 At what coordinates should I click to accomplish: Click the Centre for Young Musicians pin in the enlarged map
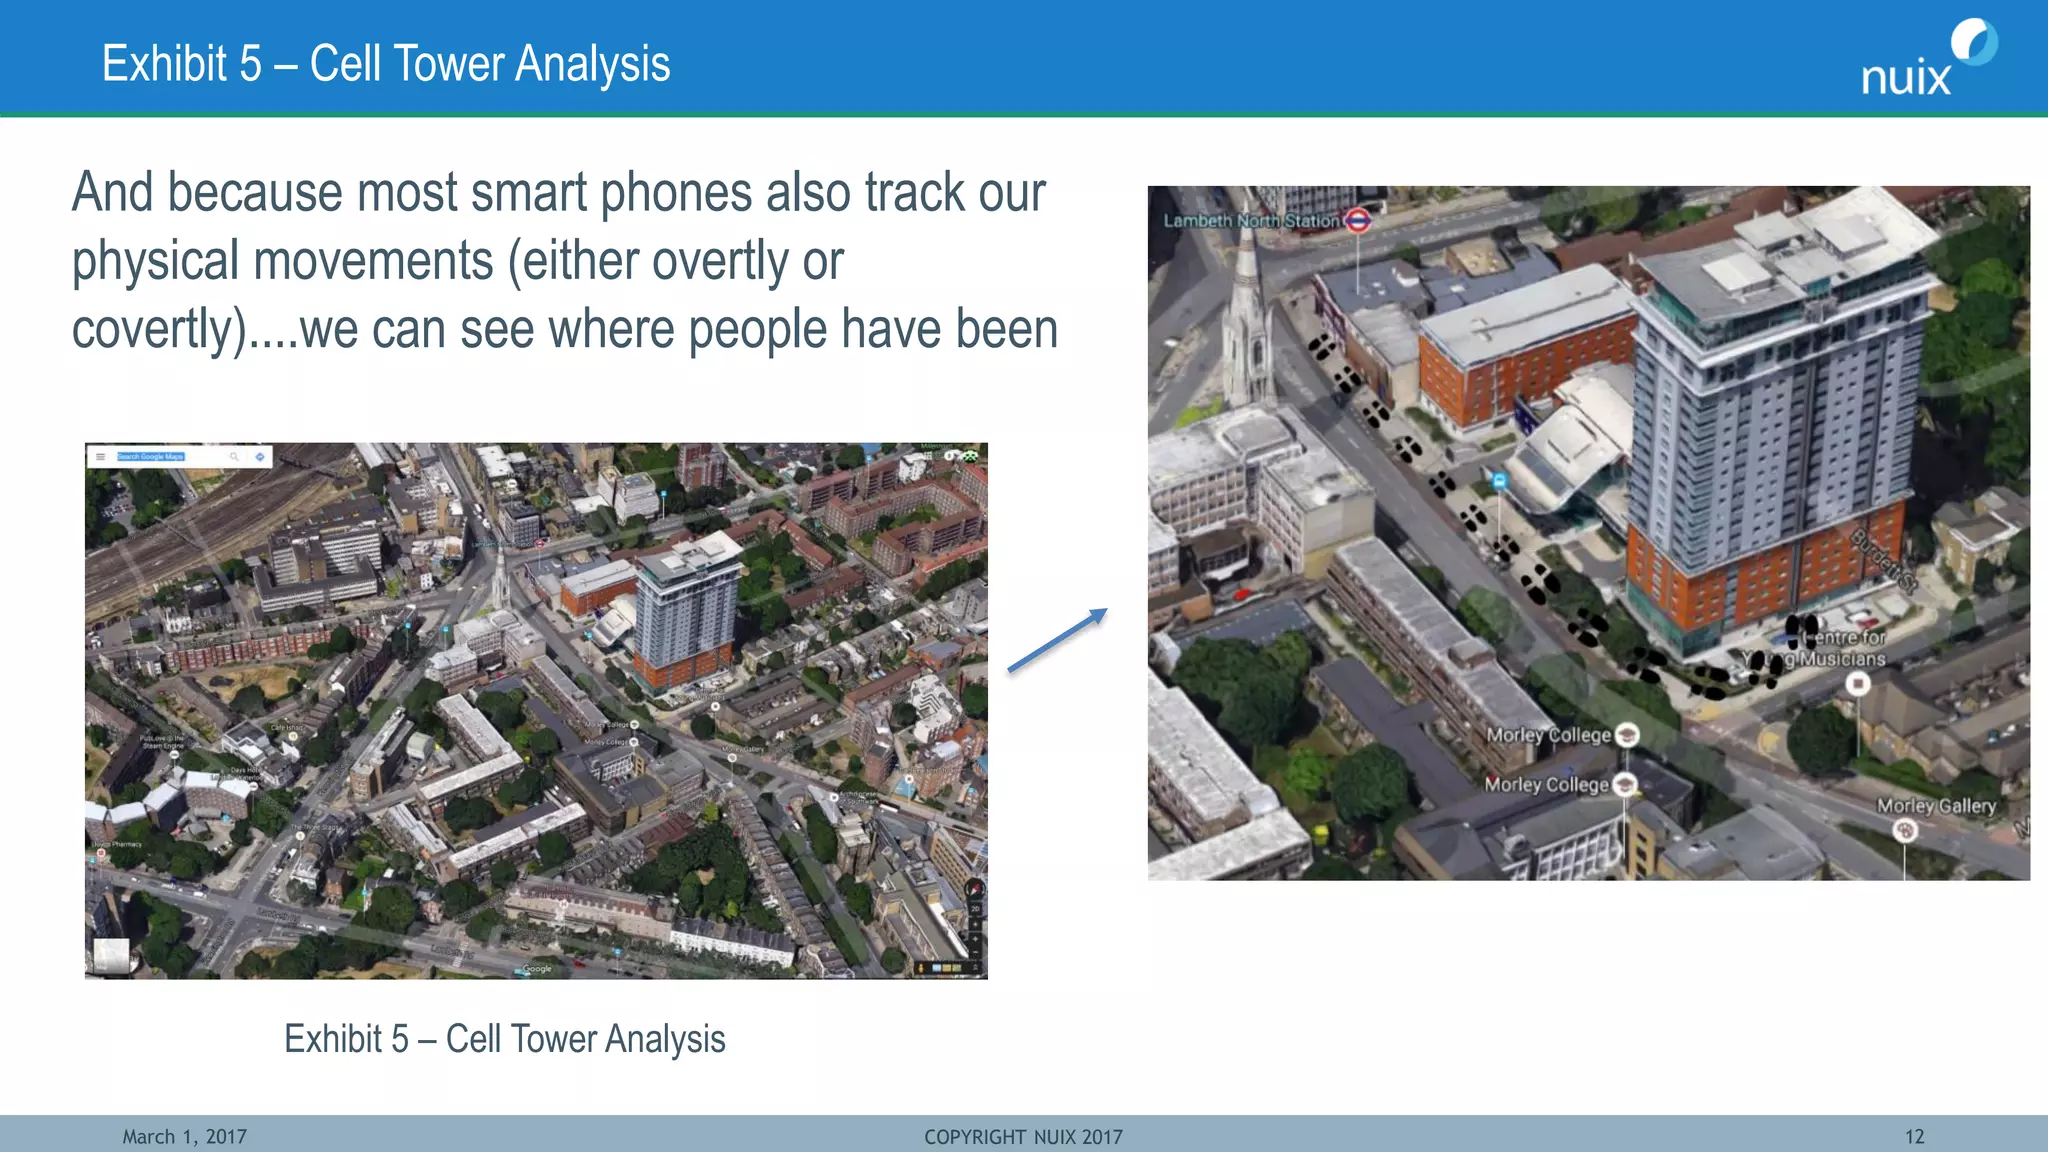1857,684
